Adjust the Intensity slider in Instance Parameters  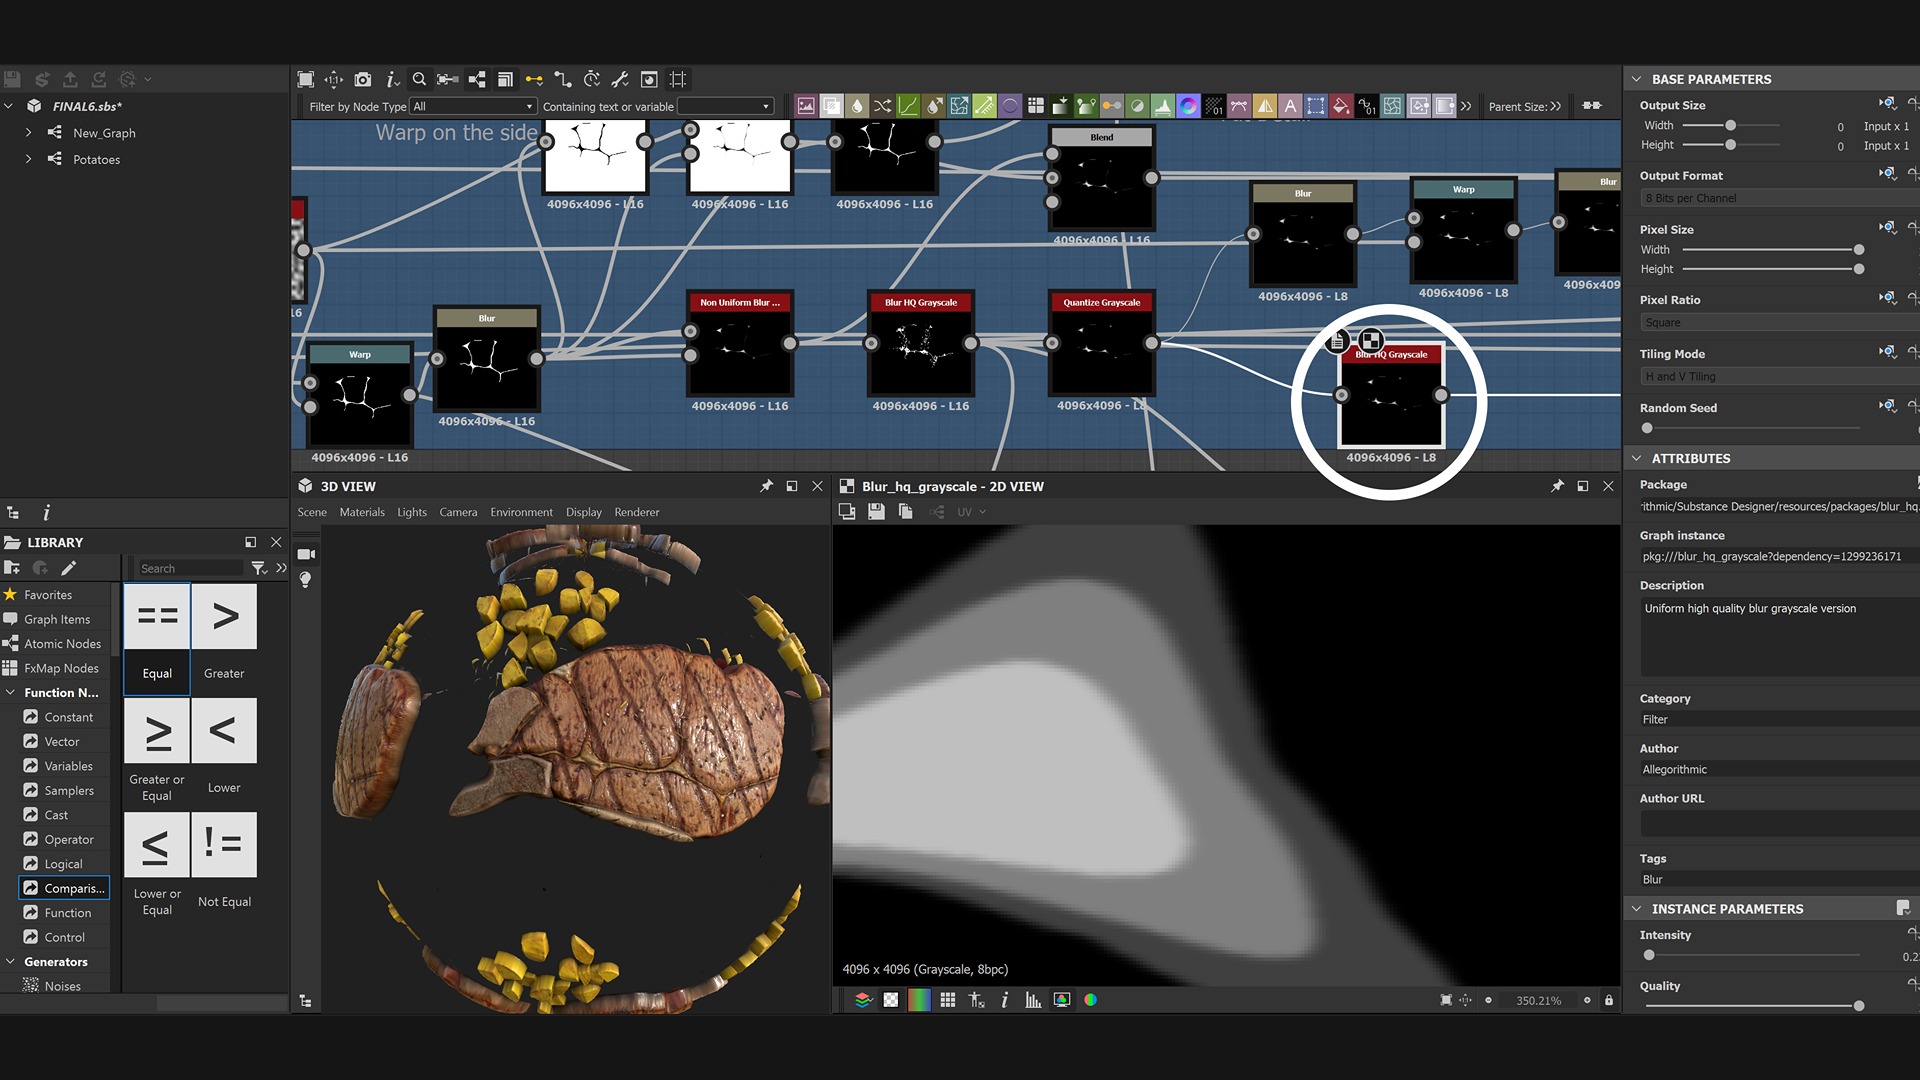(1648, 955)
